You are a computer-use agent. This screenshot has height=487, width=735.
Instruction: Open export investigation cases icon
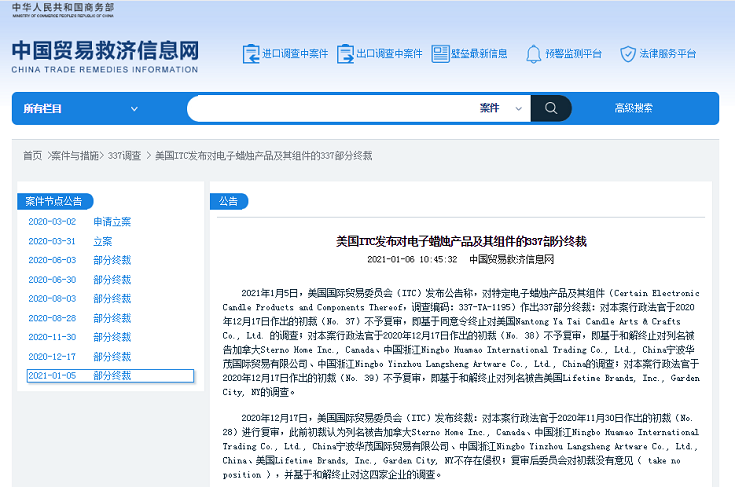pos(345,54)
